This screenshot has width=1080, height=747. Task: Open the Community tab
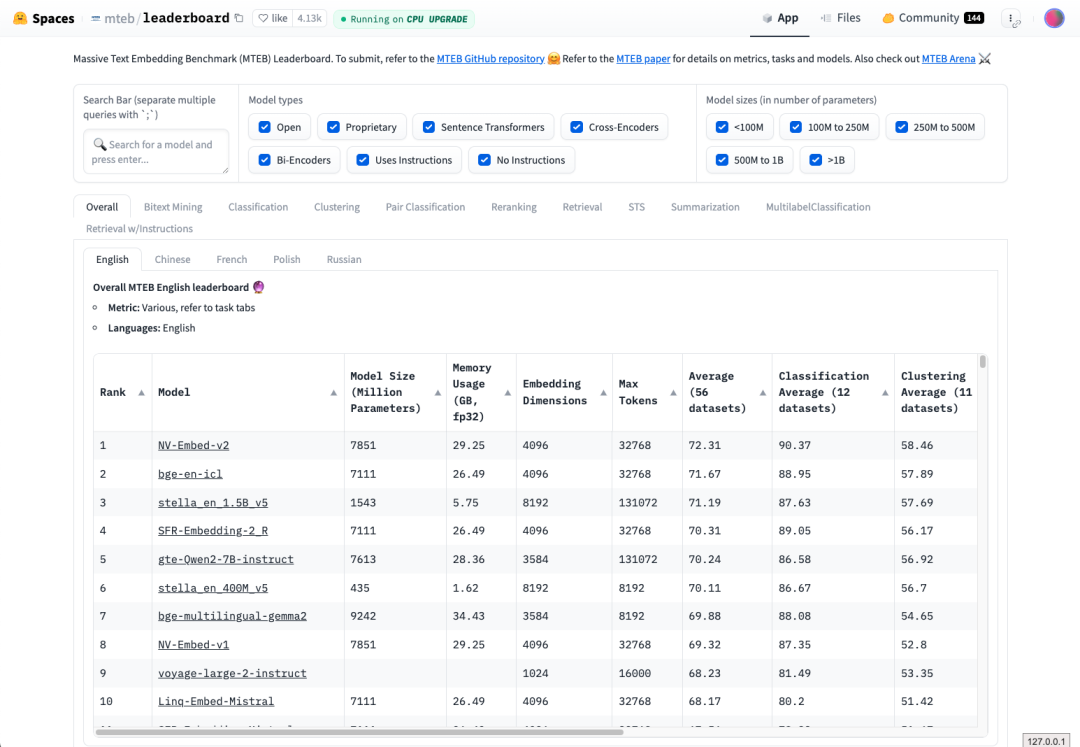pos(933,19)
